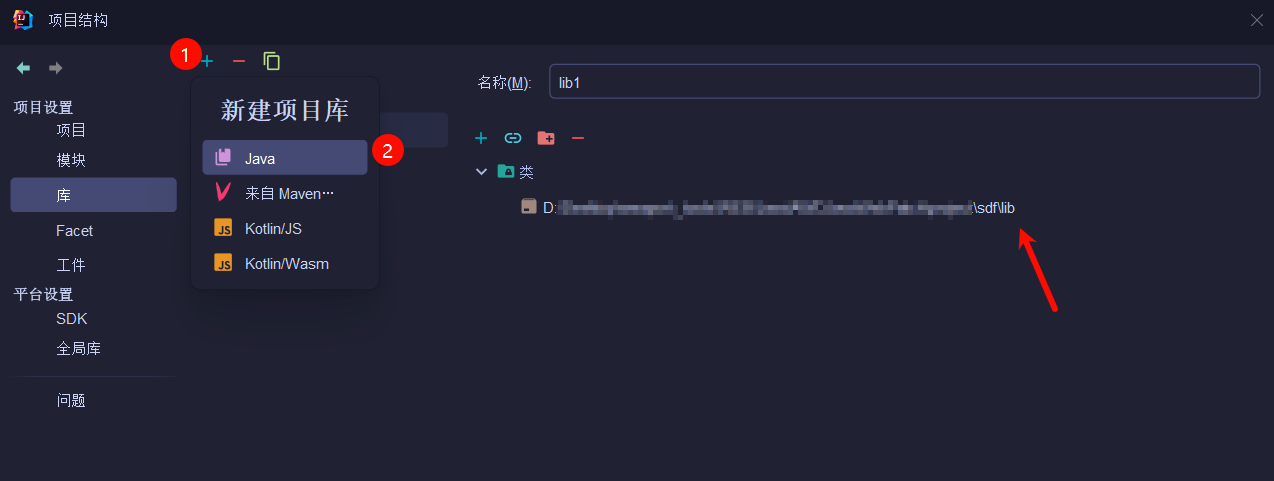Viewport: 1274px width, 481px height.
Task: Switch to the Facet section
Action: coord(74,231)
